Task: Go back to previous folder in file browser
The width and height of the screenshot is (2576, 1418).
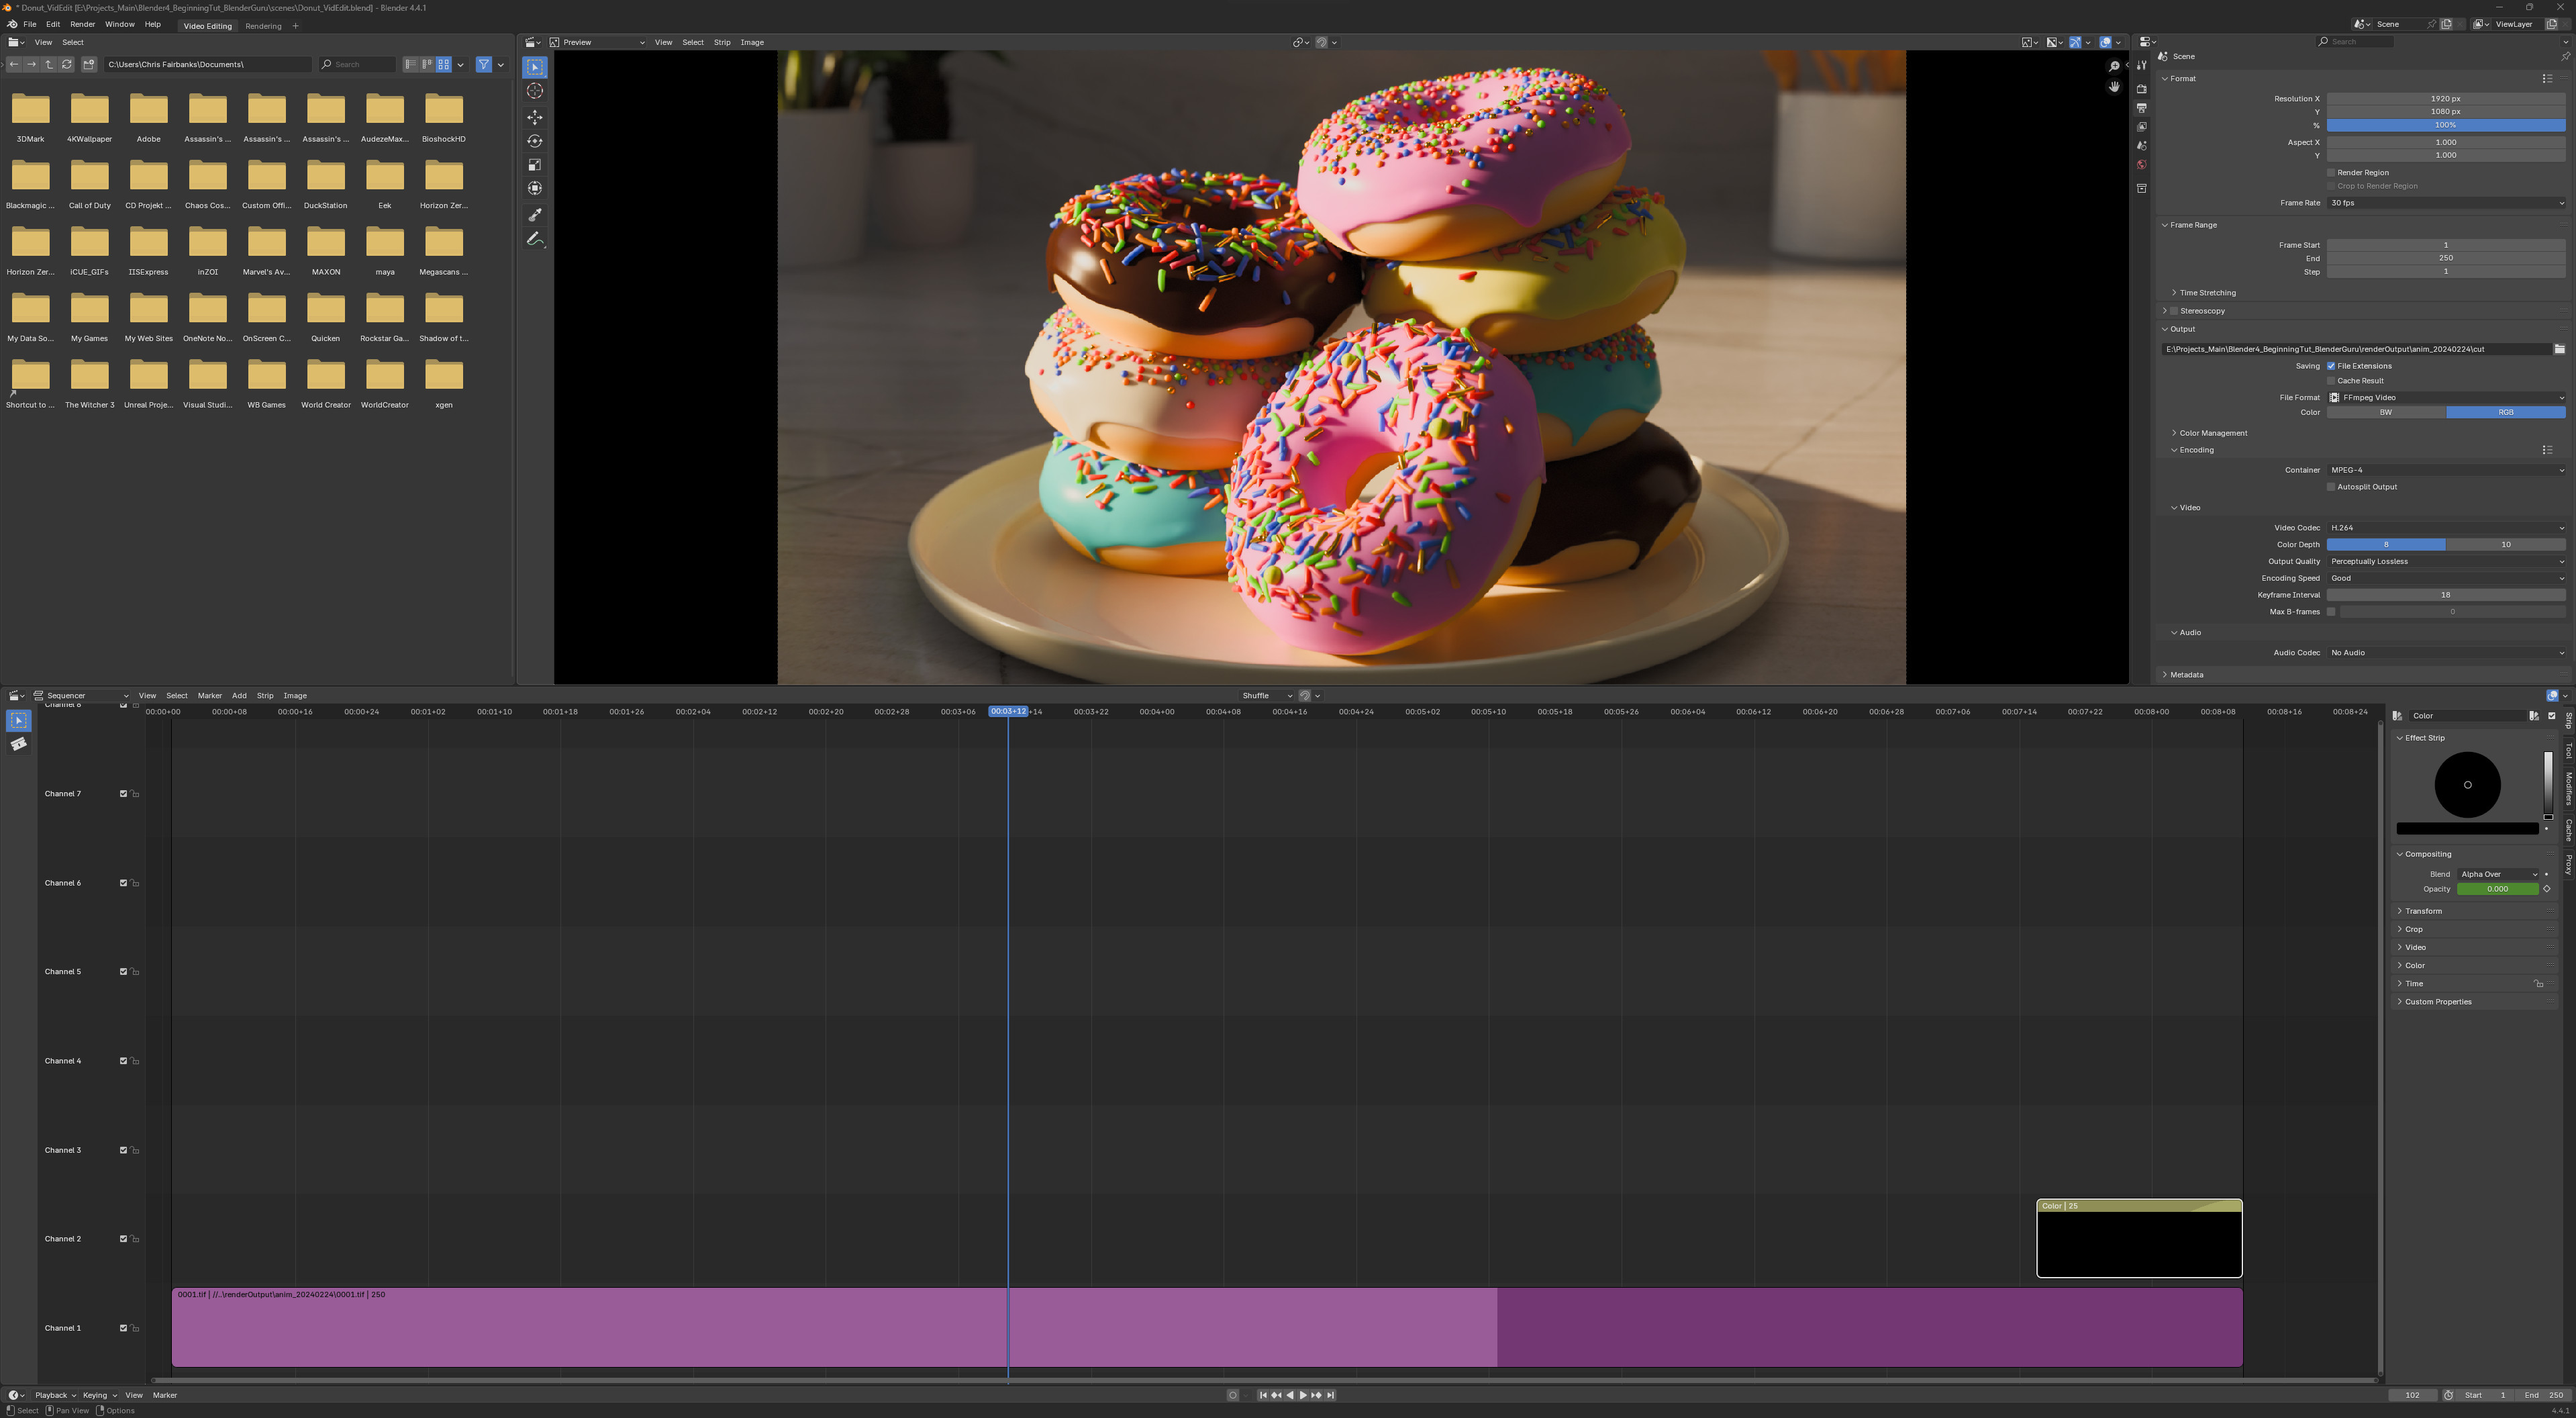Action: [x=14, y=64]
